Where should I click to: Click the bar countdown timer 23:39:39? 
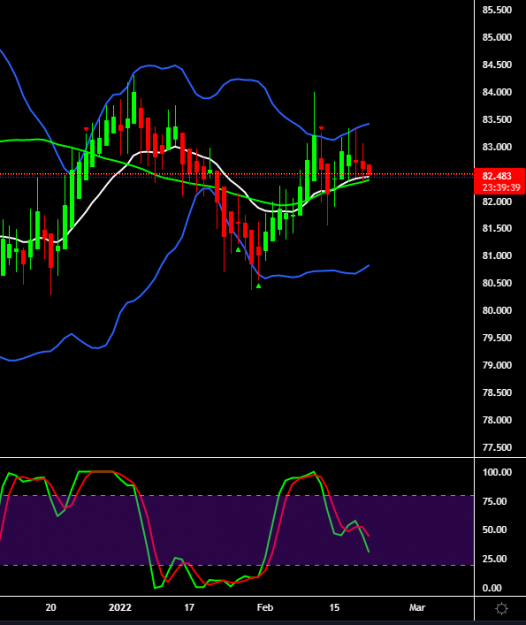[501, 187]
